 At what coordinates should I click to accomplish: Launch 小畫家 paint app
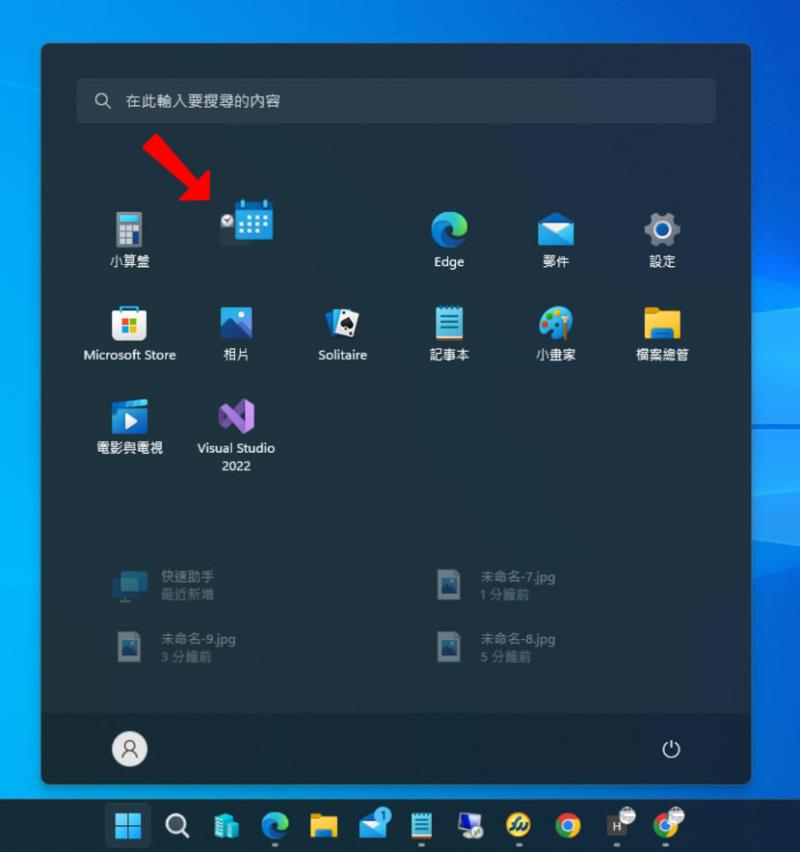point(555,333)
